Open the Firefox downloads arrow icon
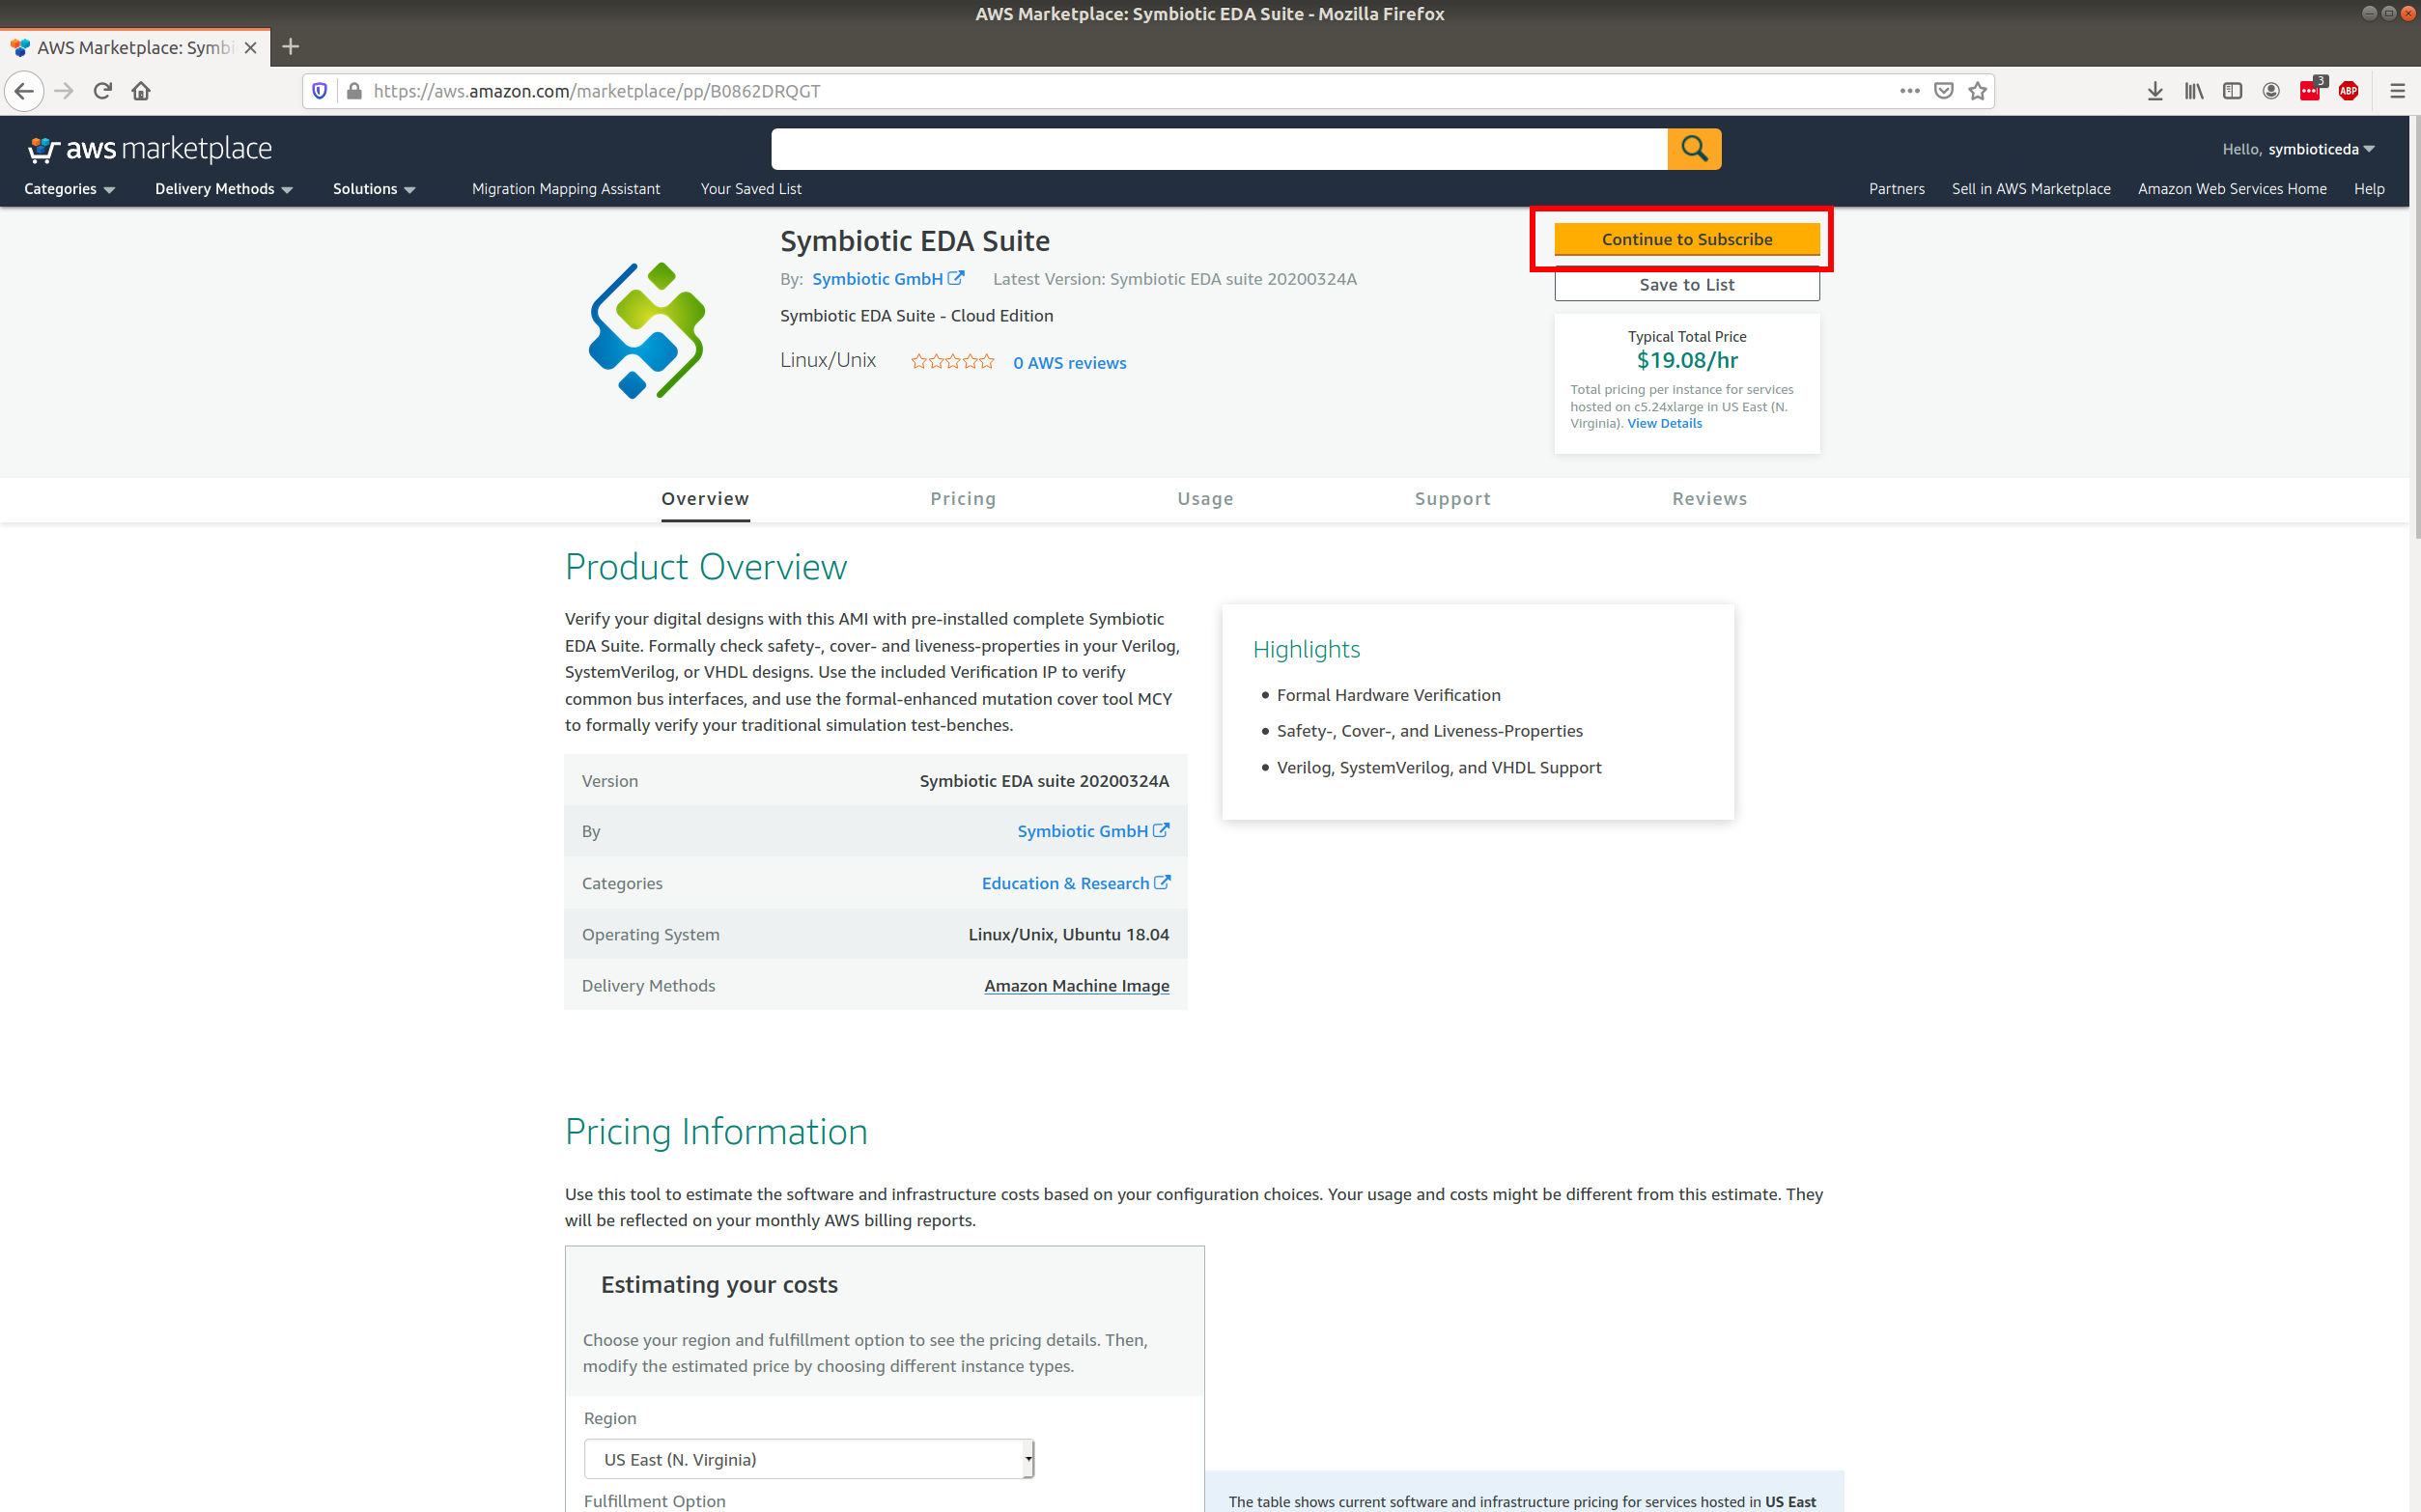 (x=2155, y=91)
